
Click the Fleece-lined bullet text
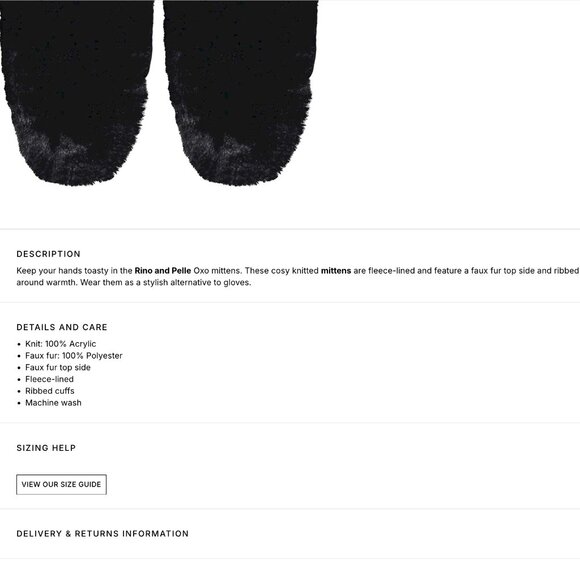click(49, 379)
